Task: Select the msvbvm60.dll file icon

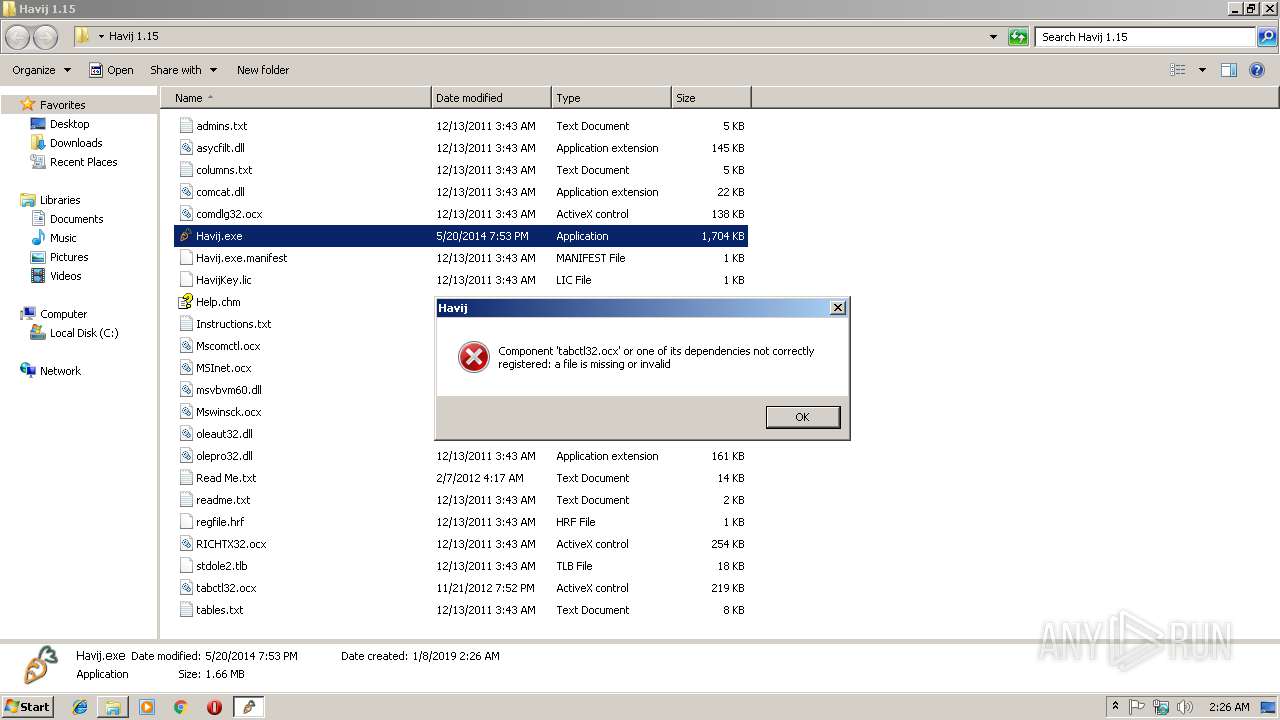Action: 185,390
